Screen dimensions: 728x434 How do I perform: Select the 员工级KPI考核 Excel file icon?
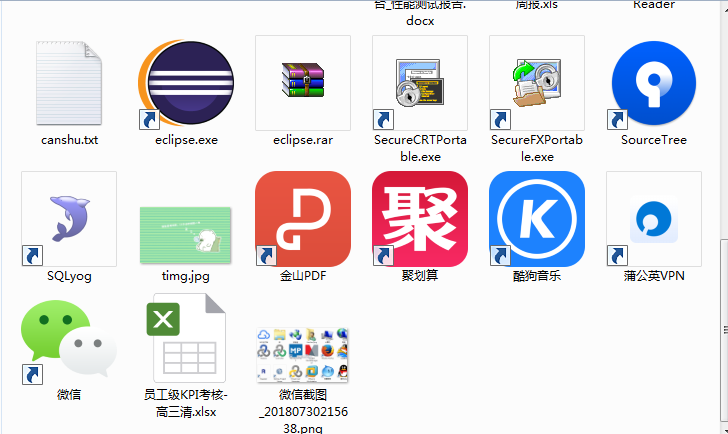click(x=186, y=338)
